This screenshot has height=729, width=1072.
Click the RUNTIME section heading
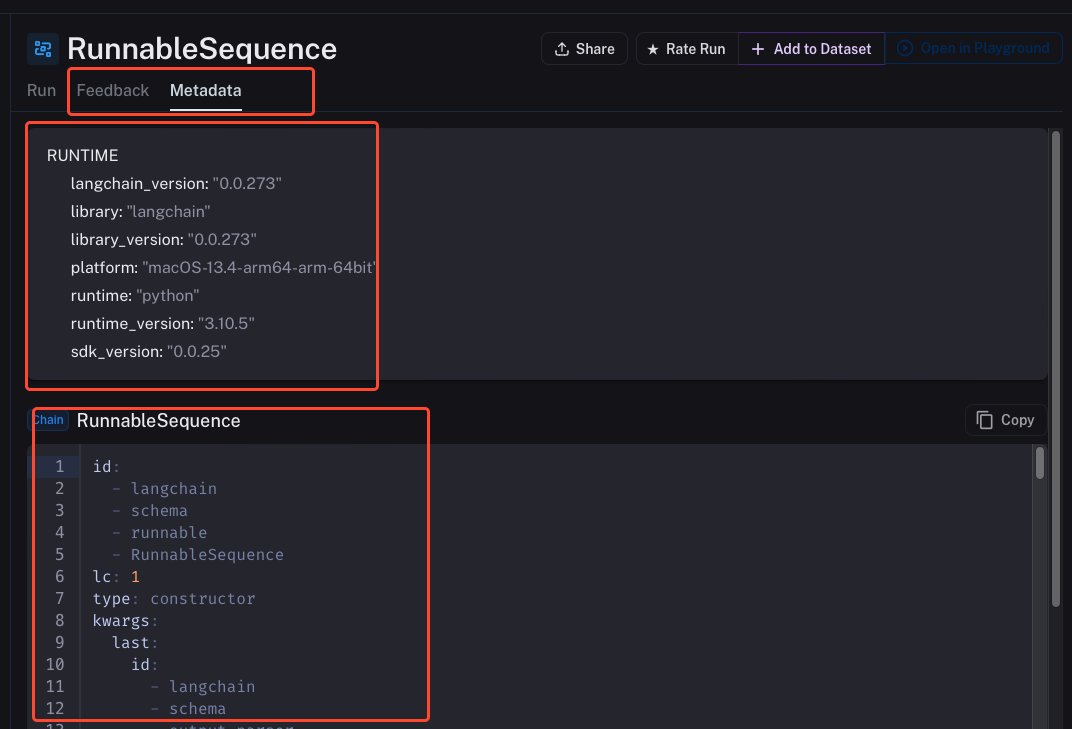(82, 156)
